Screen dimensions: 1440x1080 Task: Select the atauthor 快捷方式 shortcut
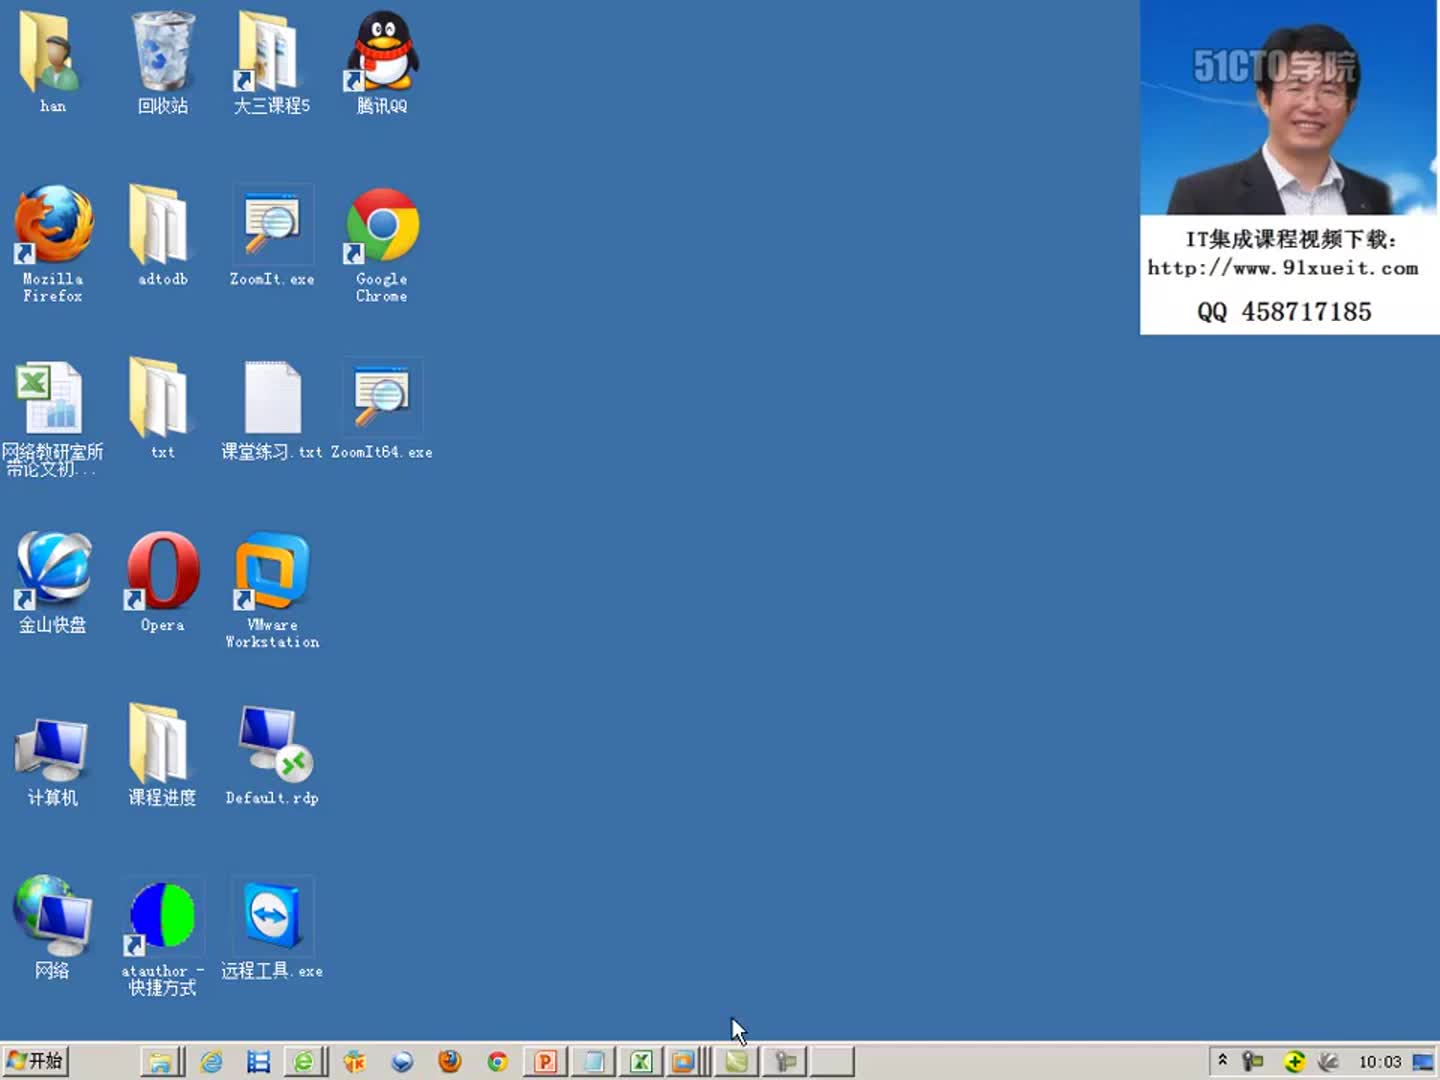pyautogui.click(x=162, y=936)
